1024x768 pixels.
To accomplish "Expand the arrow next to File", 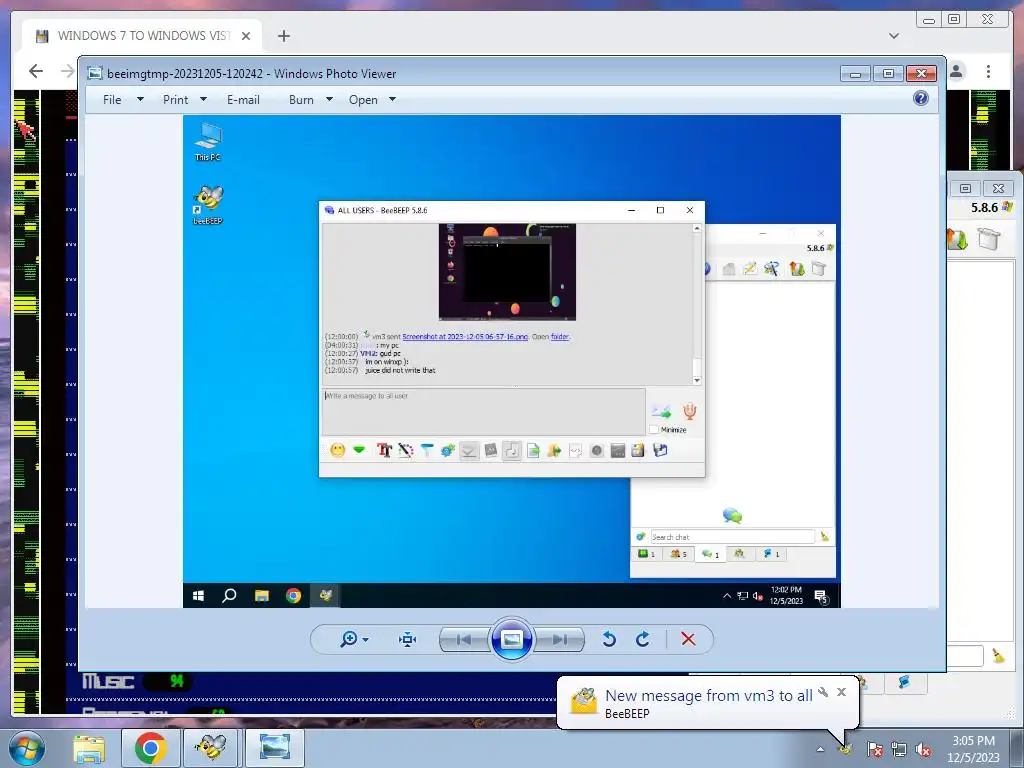I will click(140, 99).
